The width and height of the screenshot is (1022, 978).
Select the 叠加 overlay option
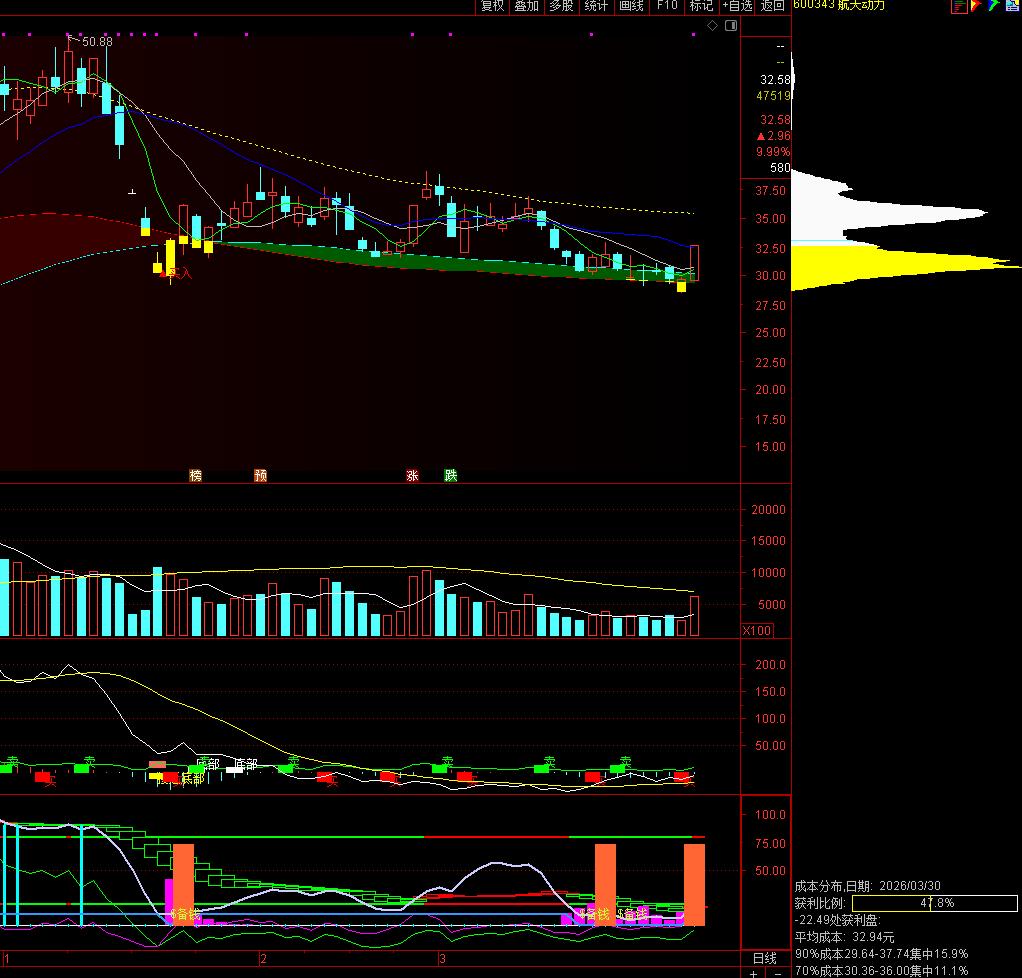(527, 6)
